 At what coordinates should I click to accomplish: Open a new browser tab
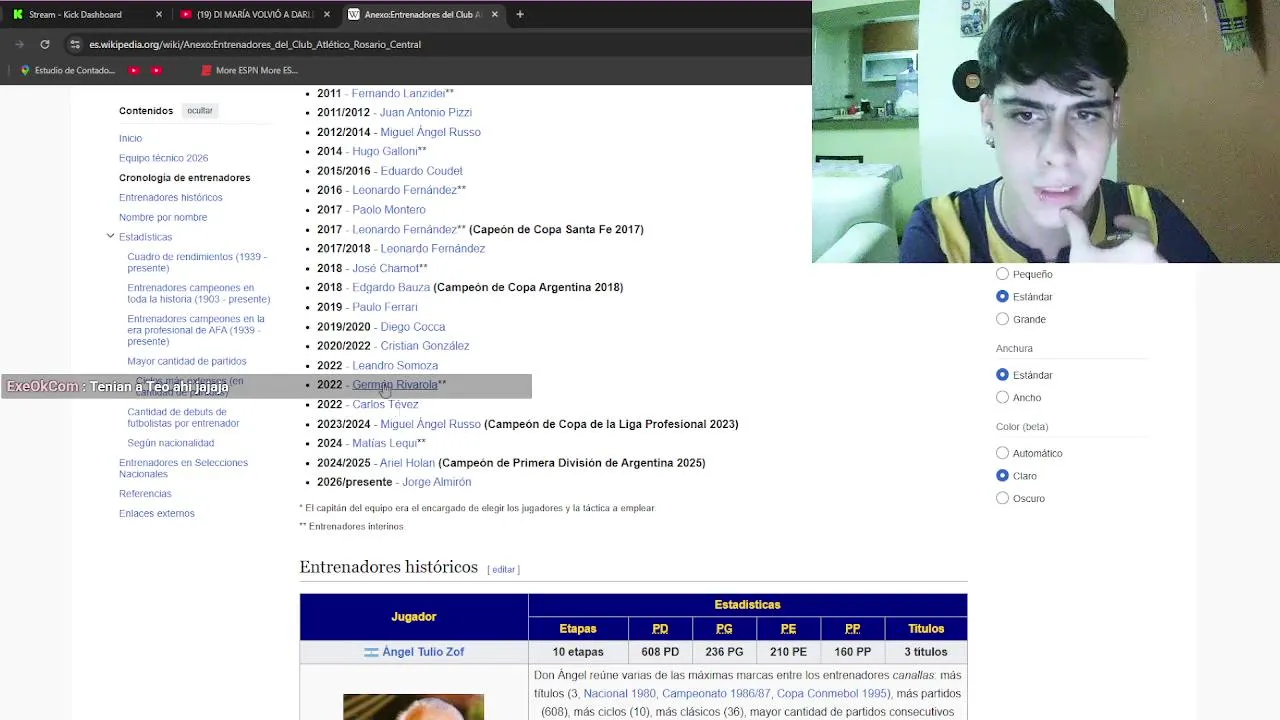tap(519, 14)
